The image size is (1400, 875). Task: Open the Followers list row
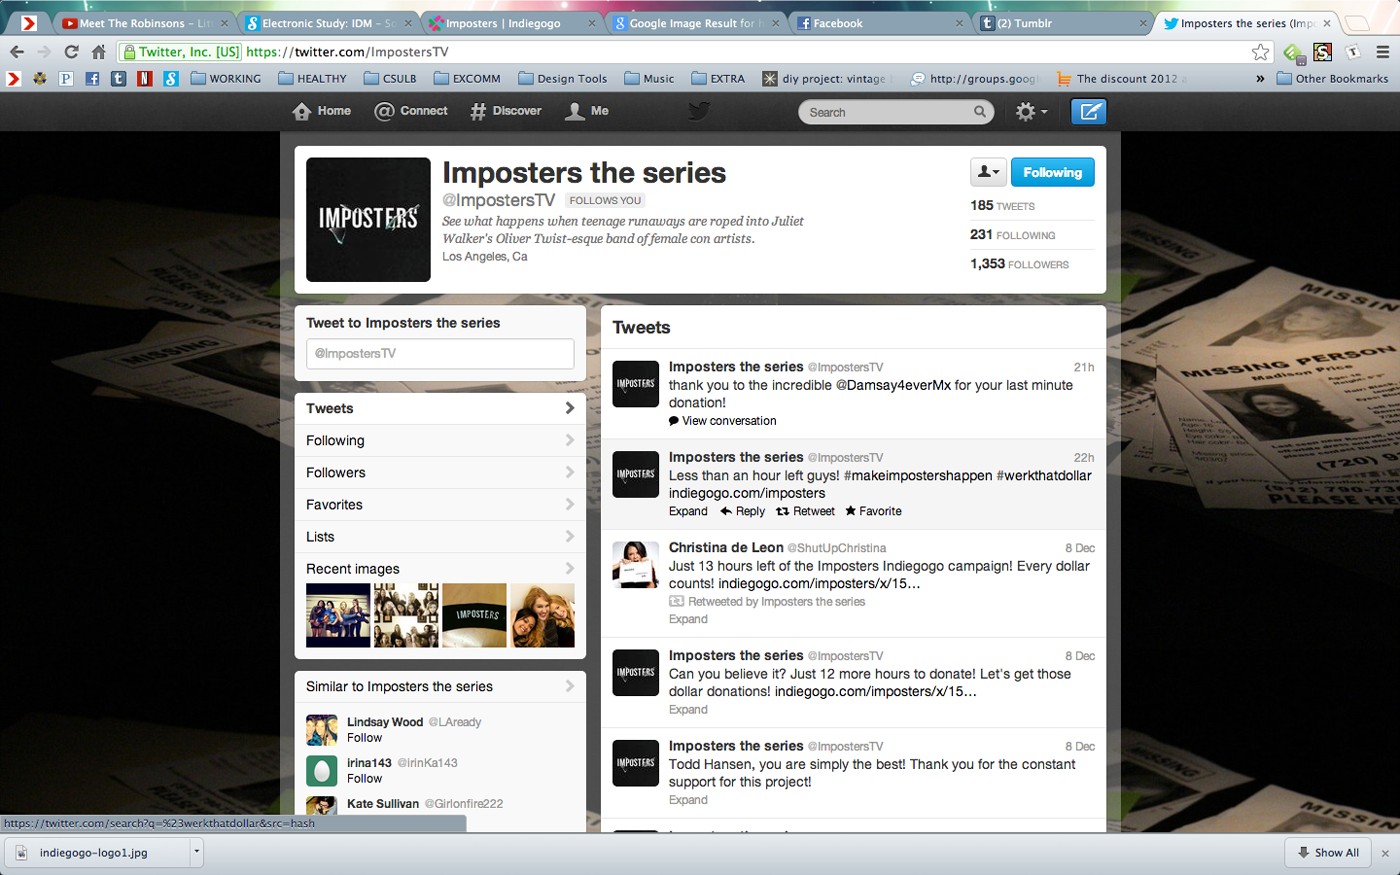[x=440, y=472]
